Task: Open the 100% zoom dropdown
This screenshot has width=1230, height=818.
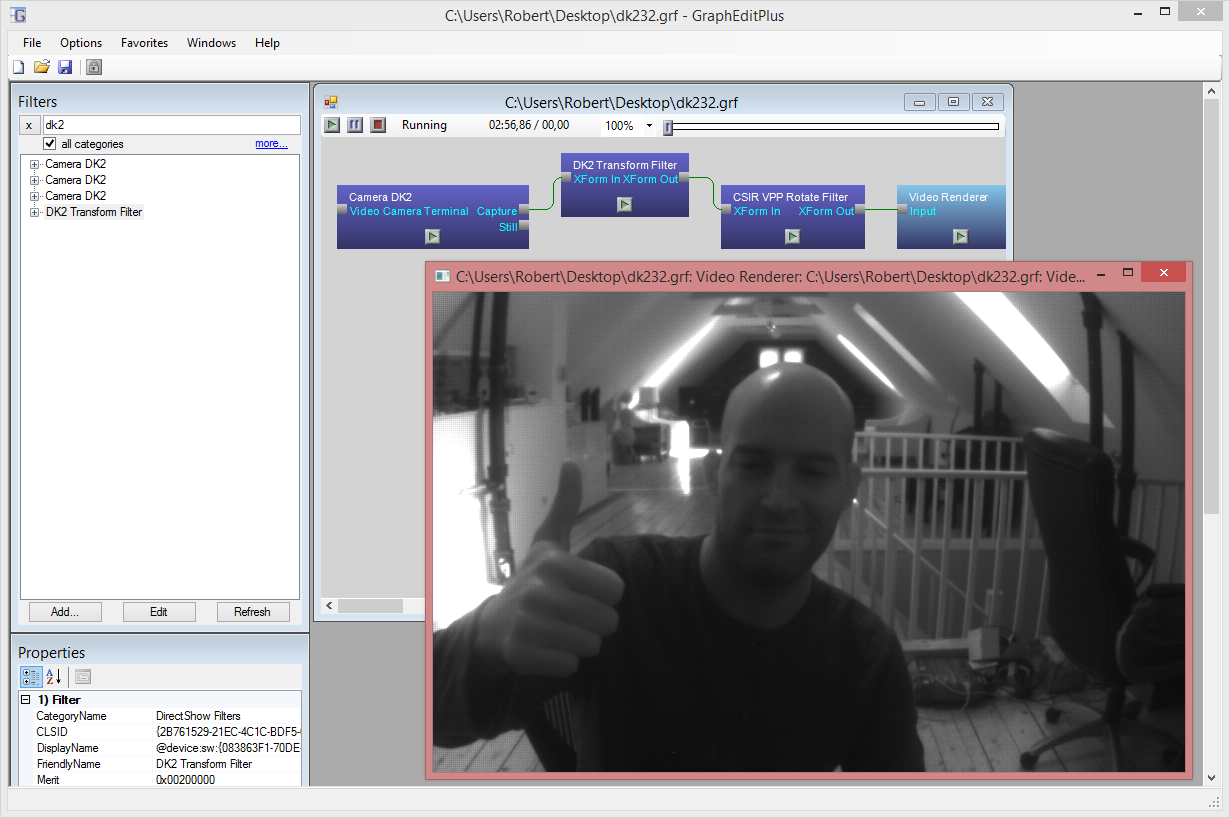Action: tap(649, 126)
